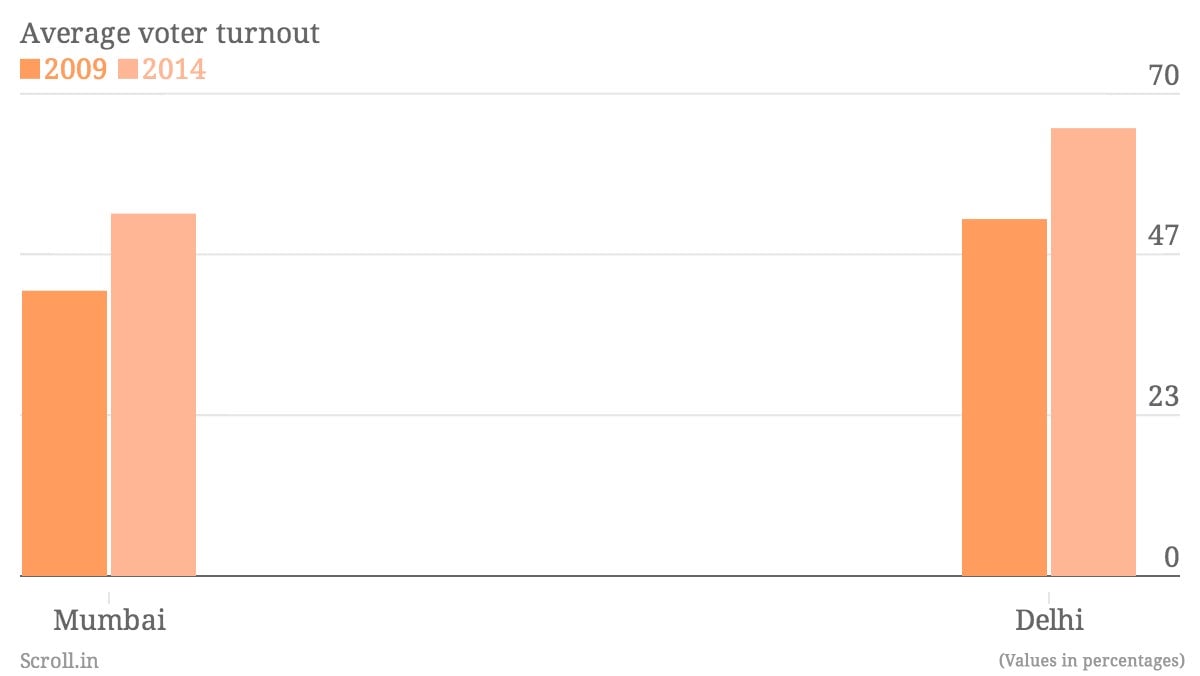This screenshot has height=676, width=1200.
Task: Click the 23 y-axis value
Action: point(1164,396)
